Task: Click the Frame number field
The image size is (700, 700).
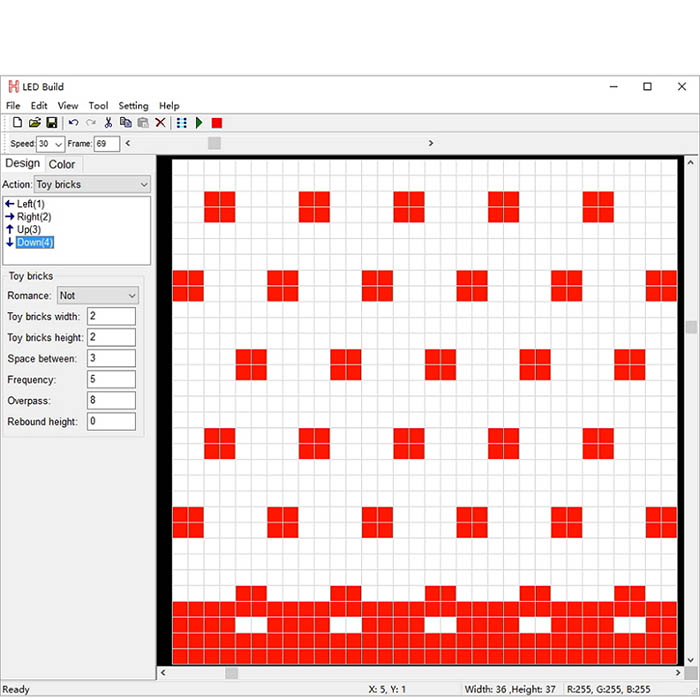Action: (107, 144)
